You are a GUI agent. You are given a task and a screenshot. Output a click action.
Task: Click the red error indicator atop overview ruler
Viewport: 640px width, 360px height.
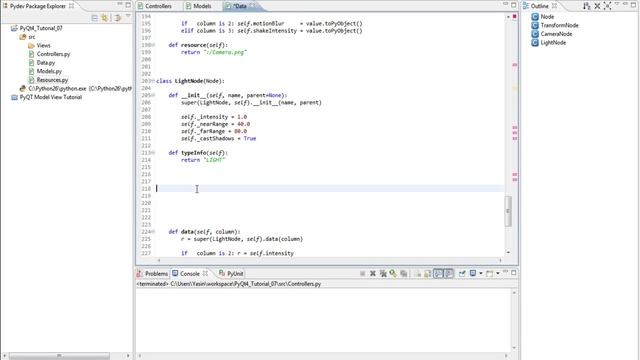pyautogui.click(x=515, y=17)
